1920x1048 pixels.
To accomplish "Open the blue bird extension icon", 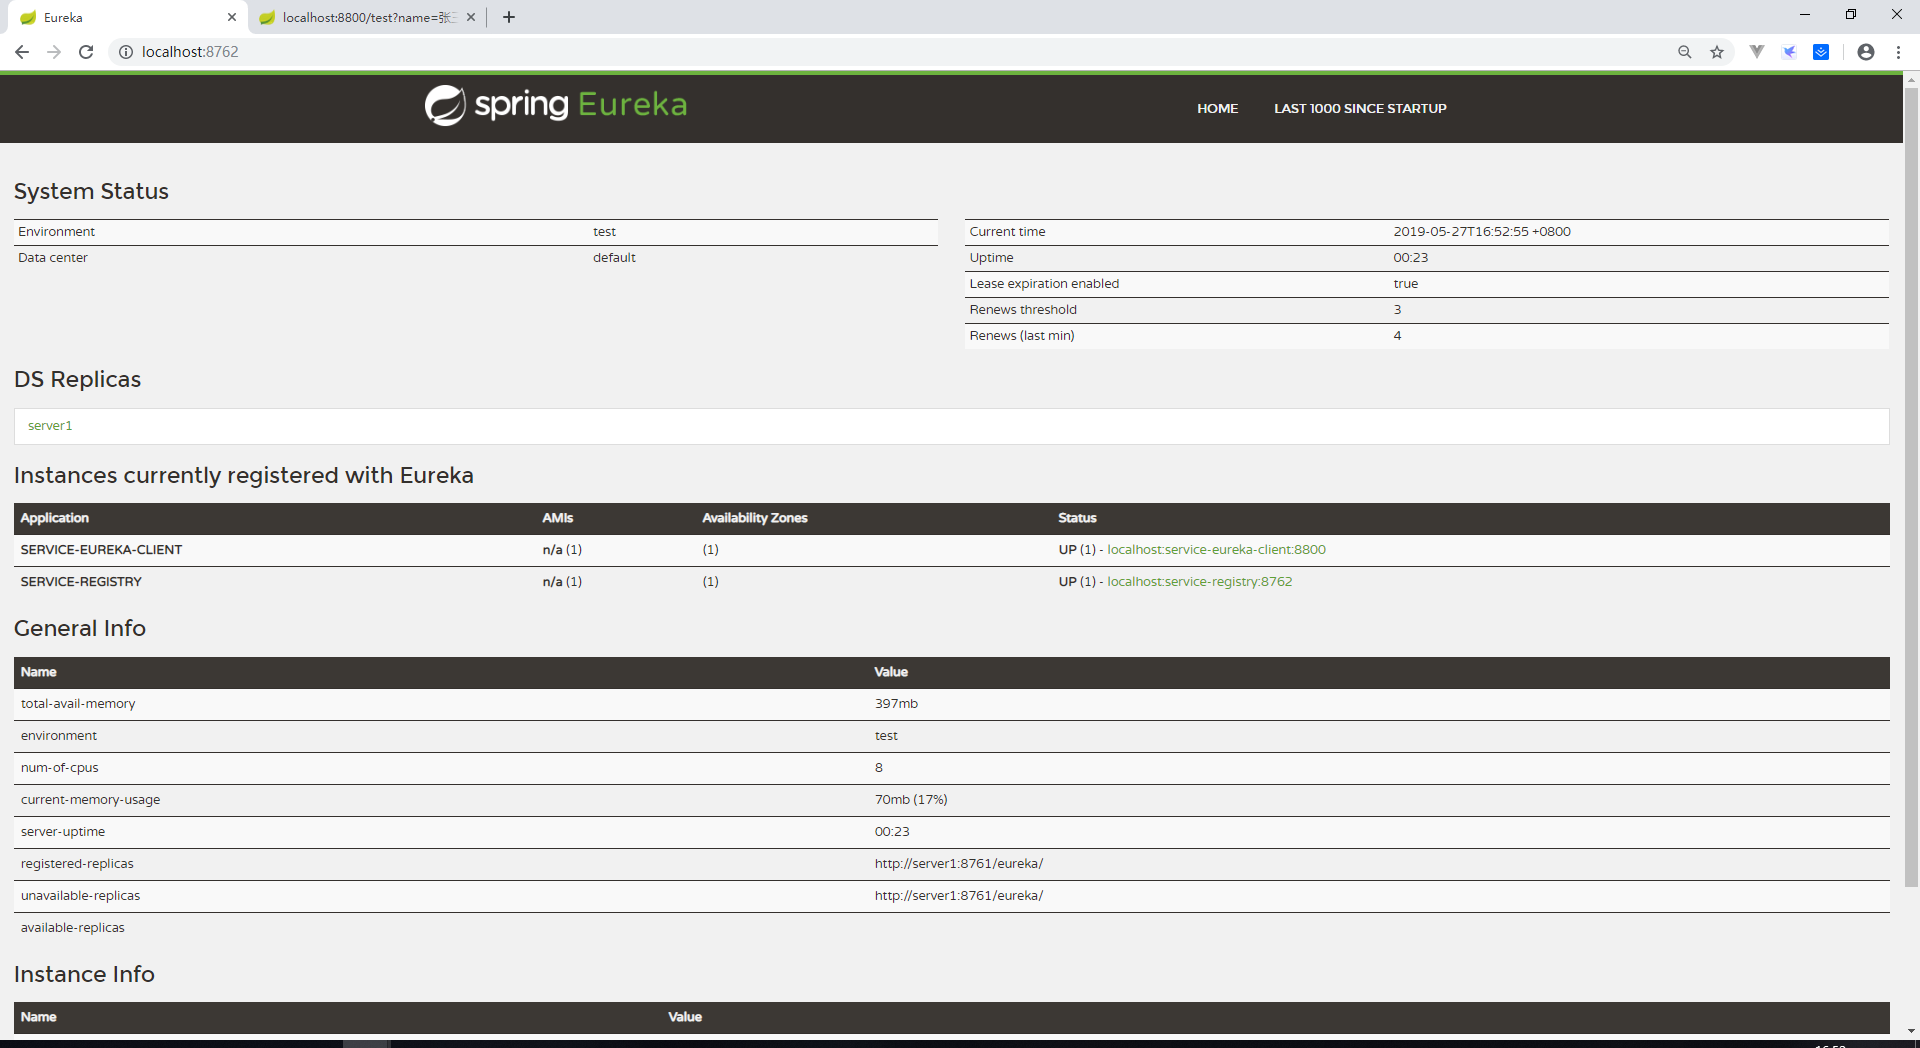I will point(1789,52).
